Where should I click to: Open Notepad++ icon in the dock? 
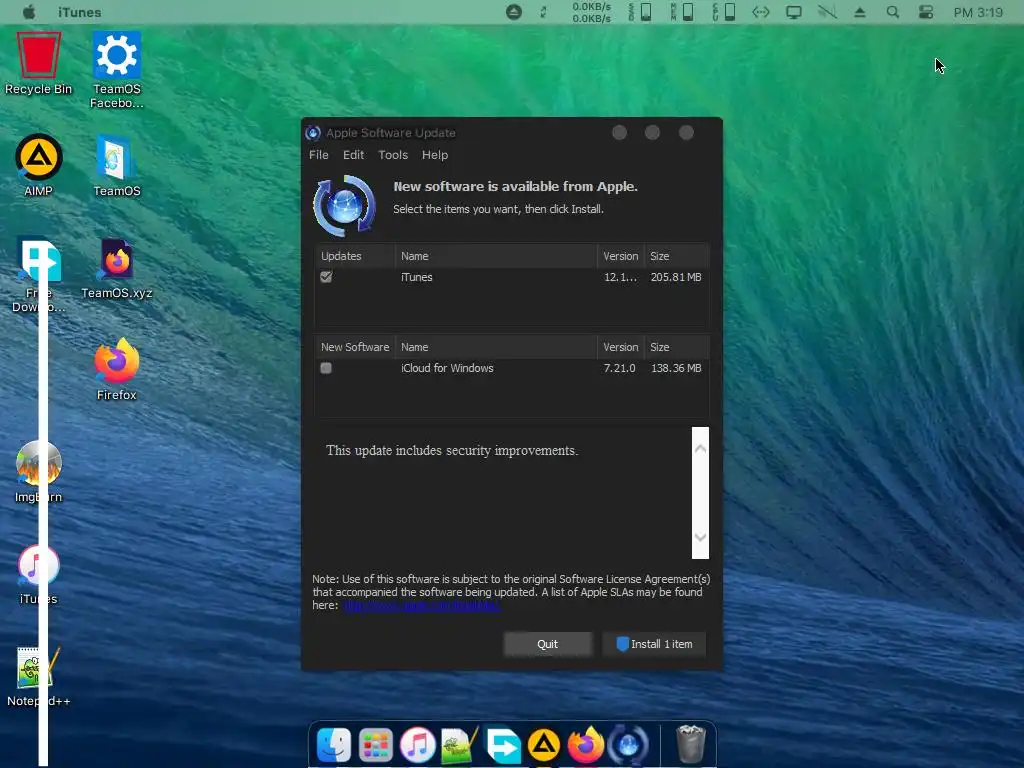459,744
